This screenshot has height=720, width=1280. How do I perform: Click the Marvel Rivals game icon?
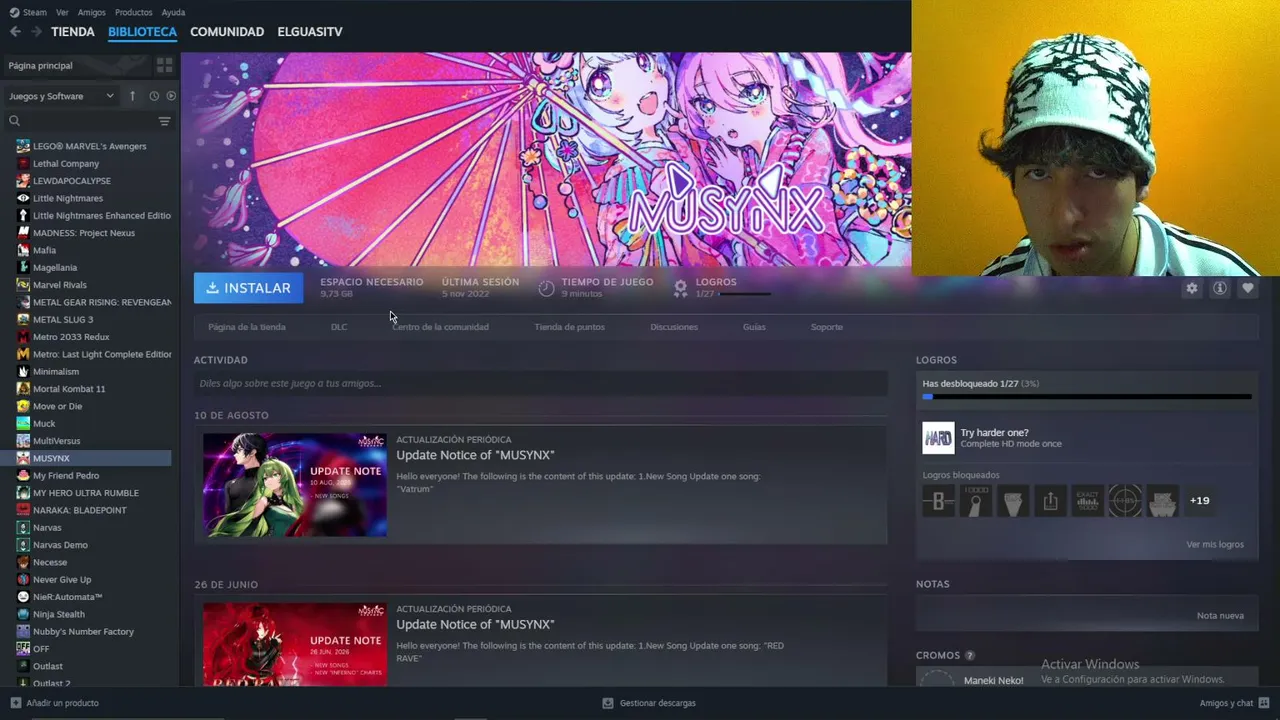pyautogui.click(x=23, y=285)
